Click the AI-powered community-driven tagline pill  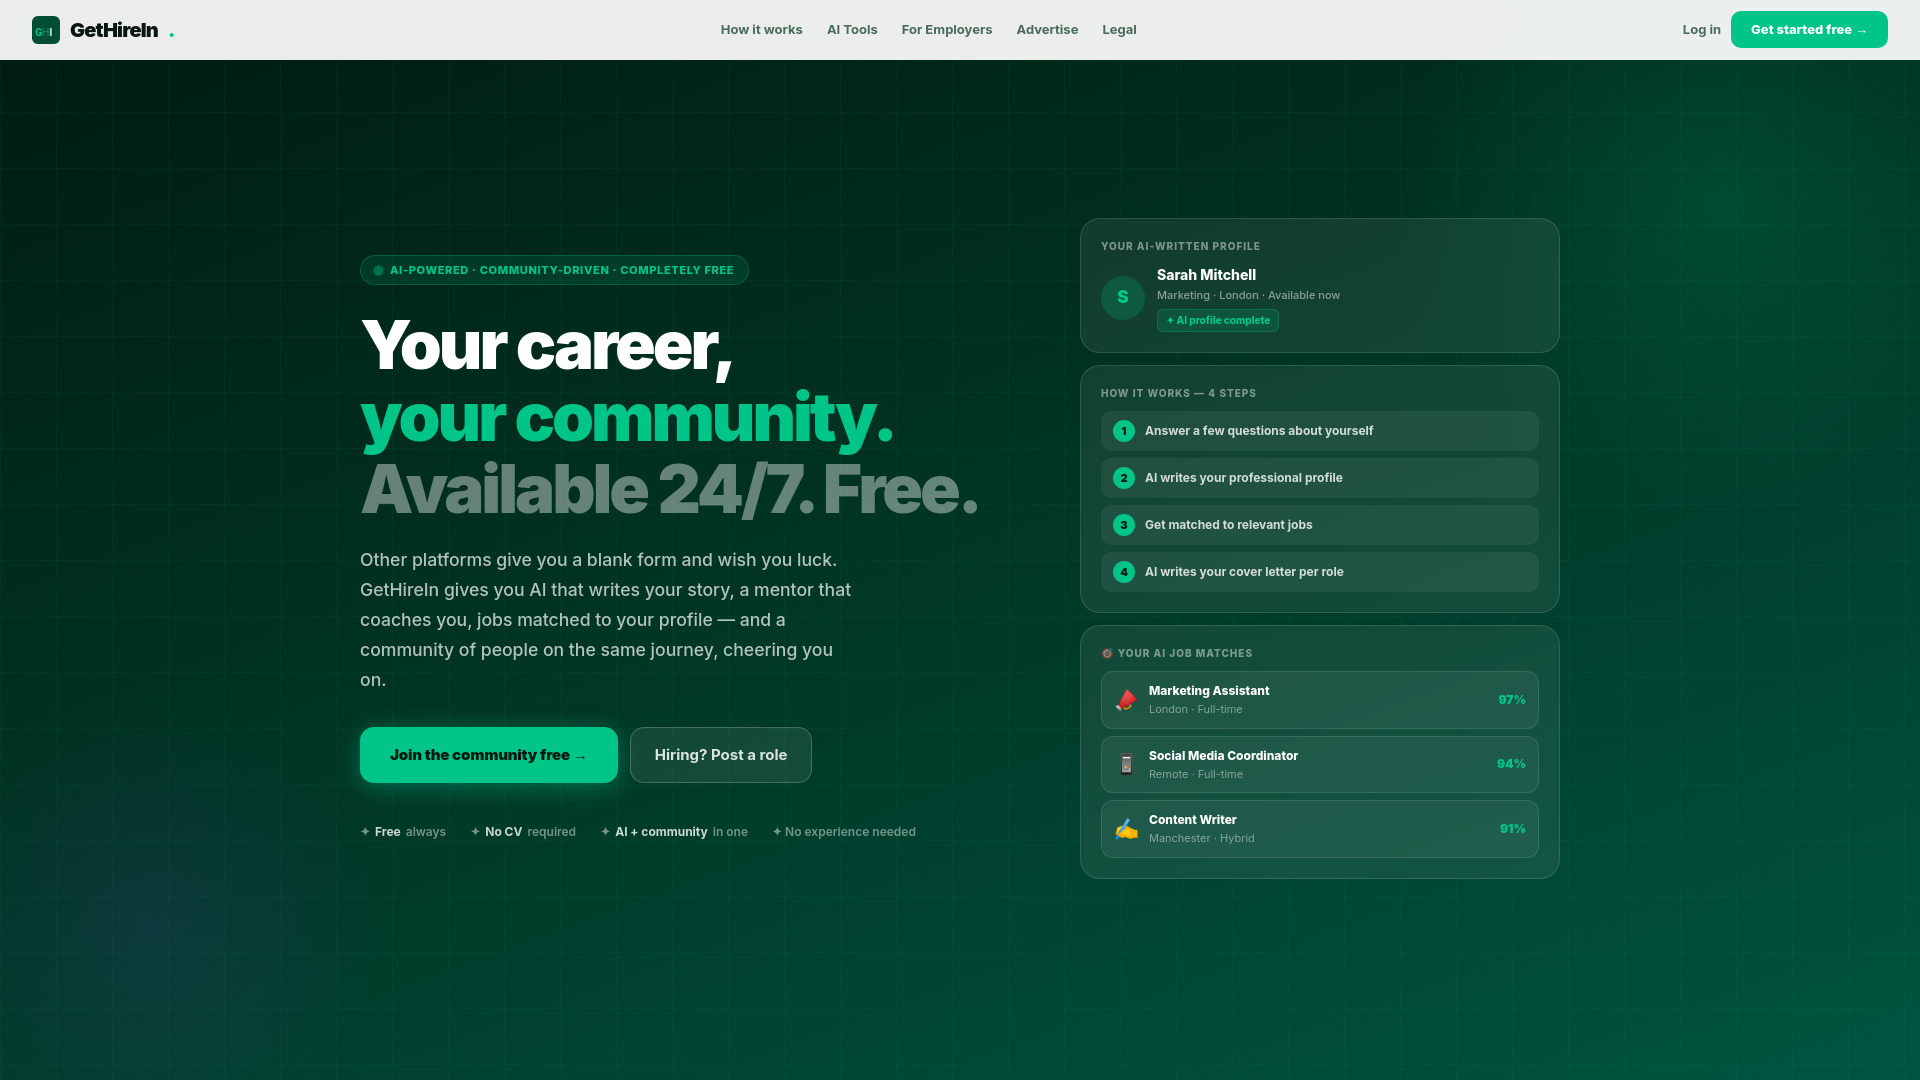(x=554, y=270)
